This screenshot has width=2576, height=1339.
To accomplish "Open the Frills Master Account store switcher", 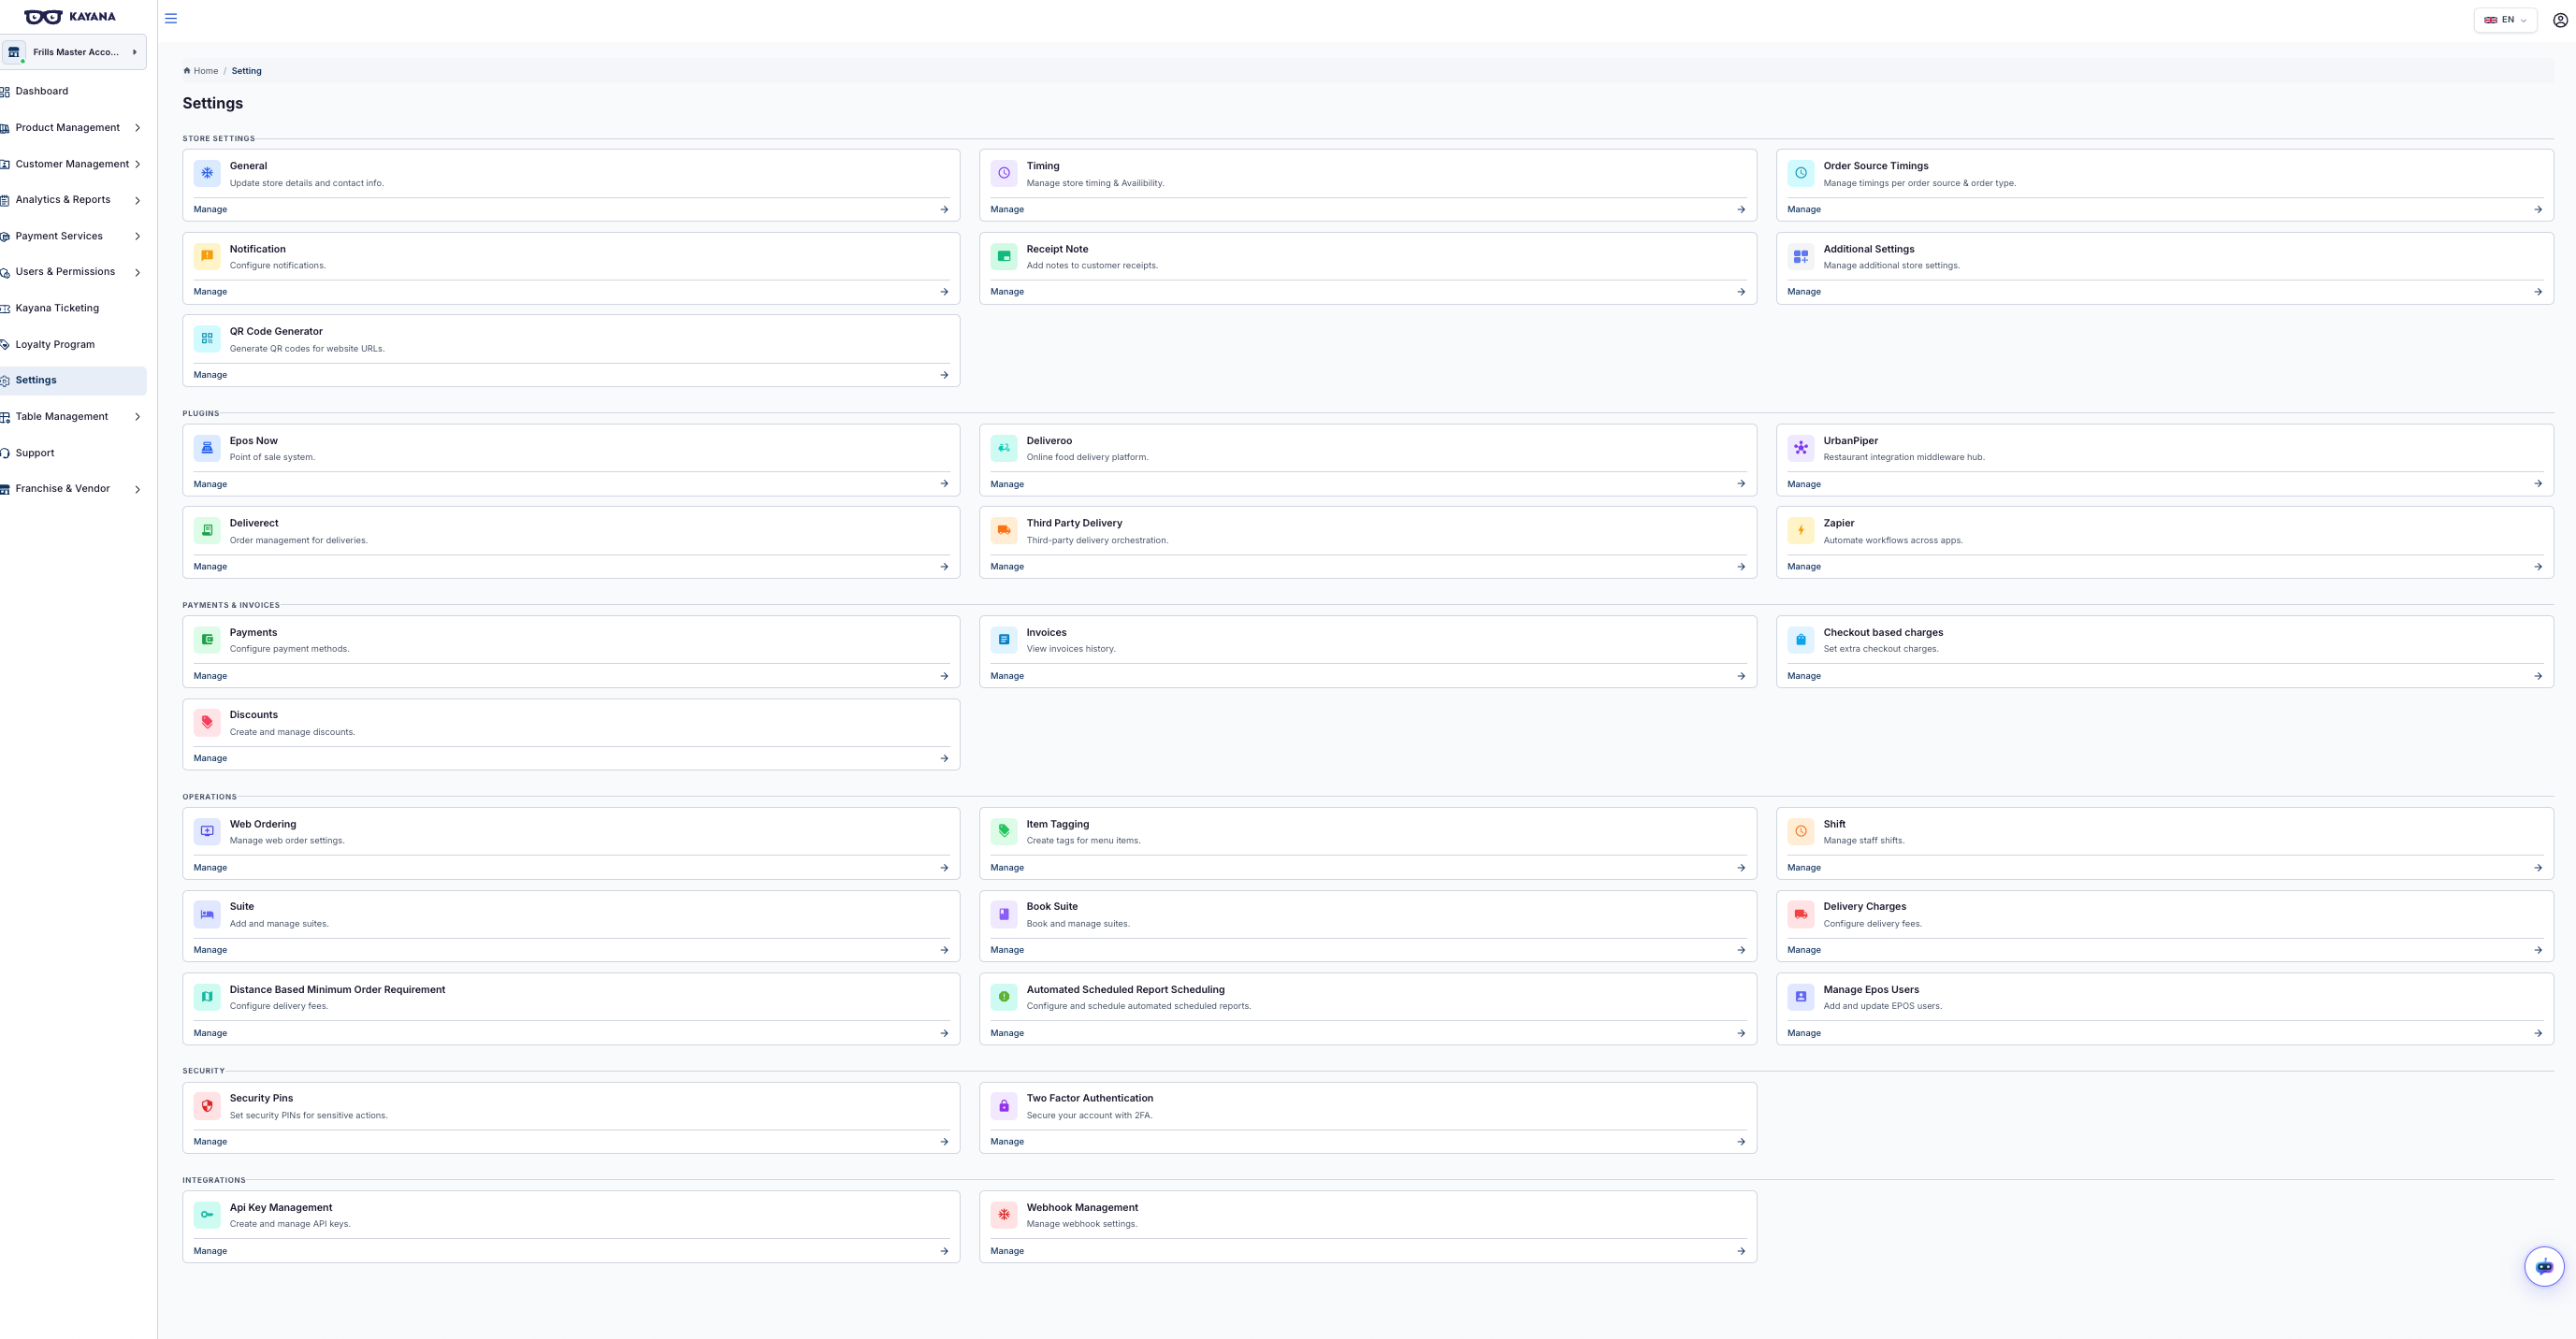I will coord(73,52).
